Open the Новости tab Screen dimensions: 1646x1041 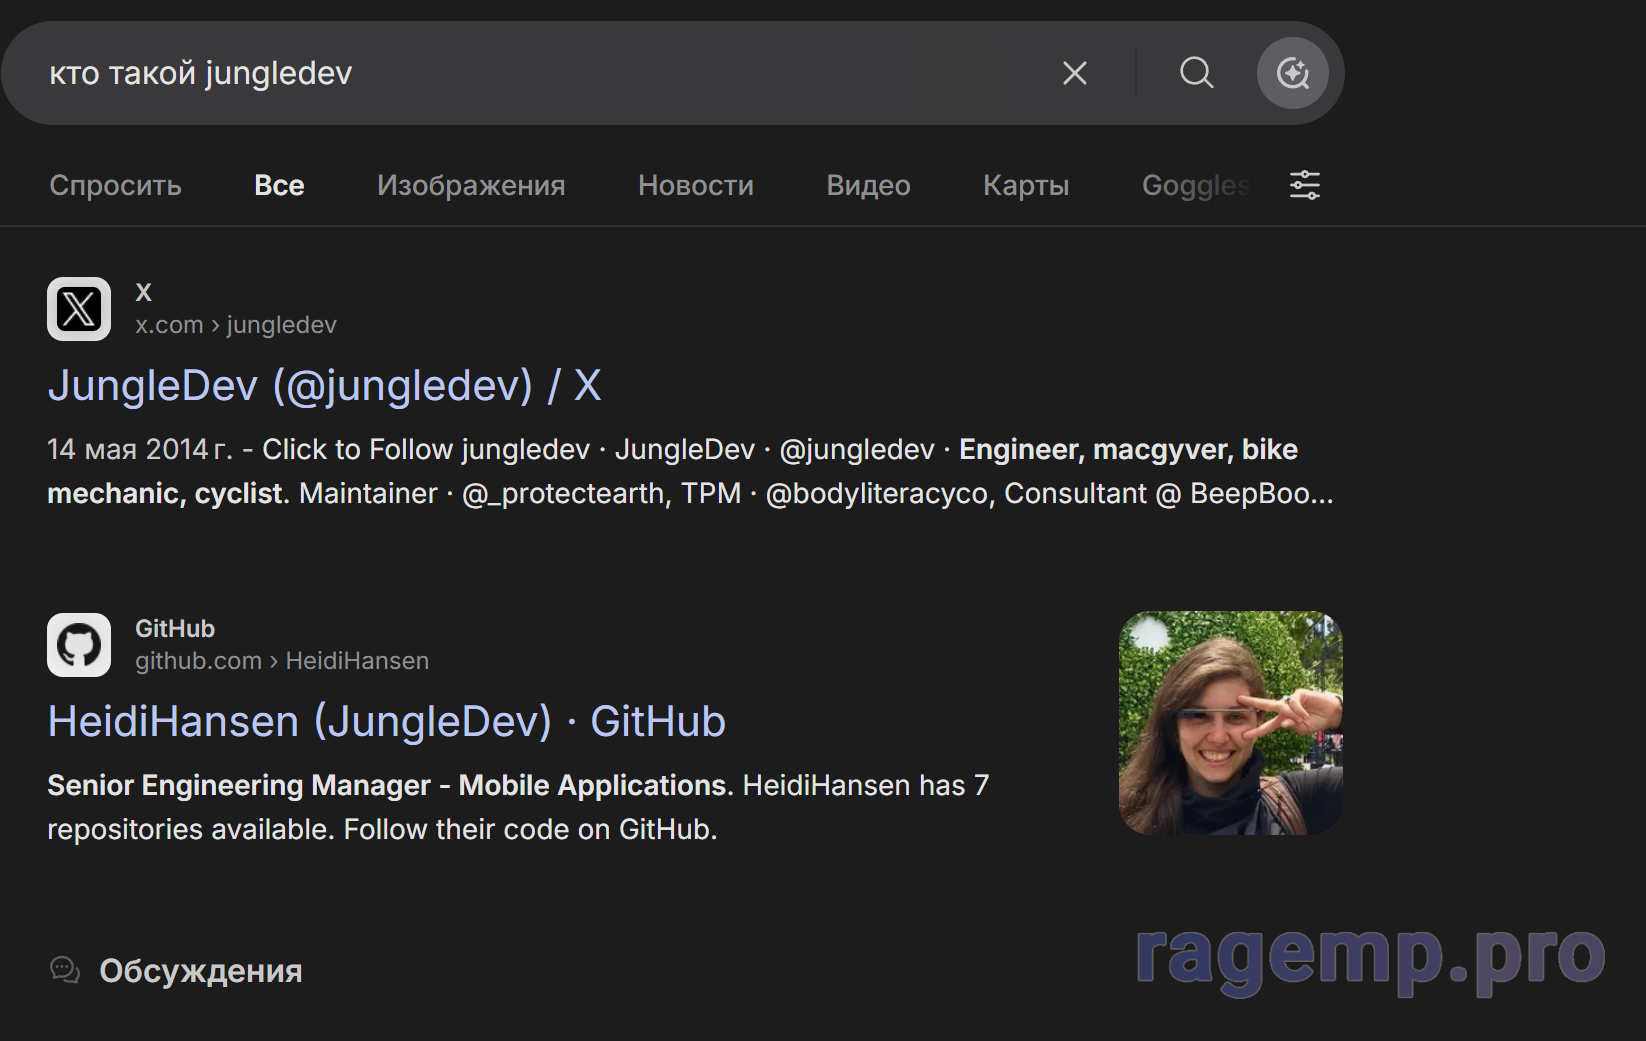pyautogui.click(x=696, y=185)
